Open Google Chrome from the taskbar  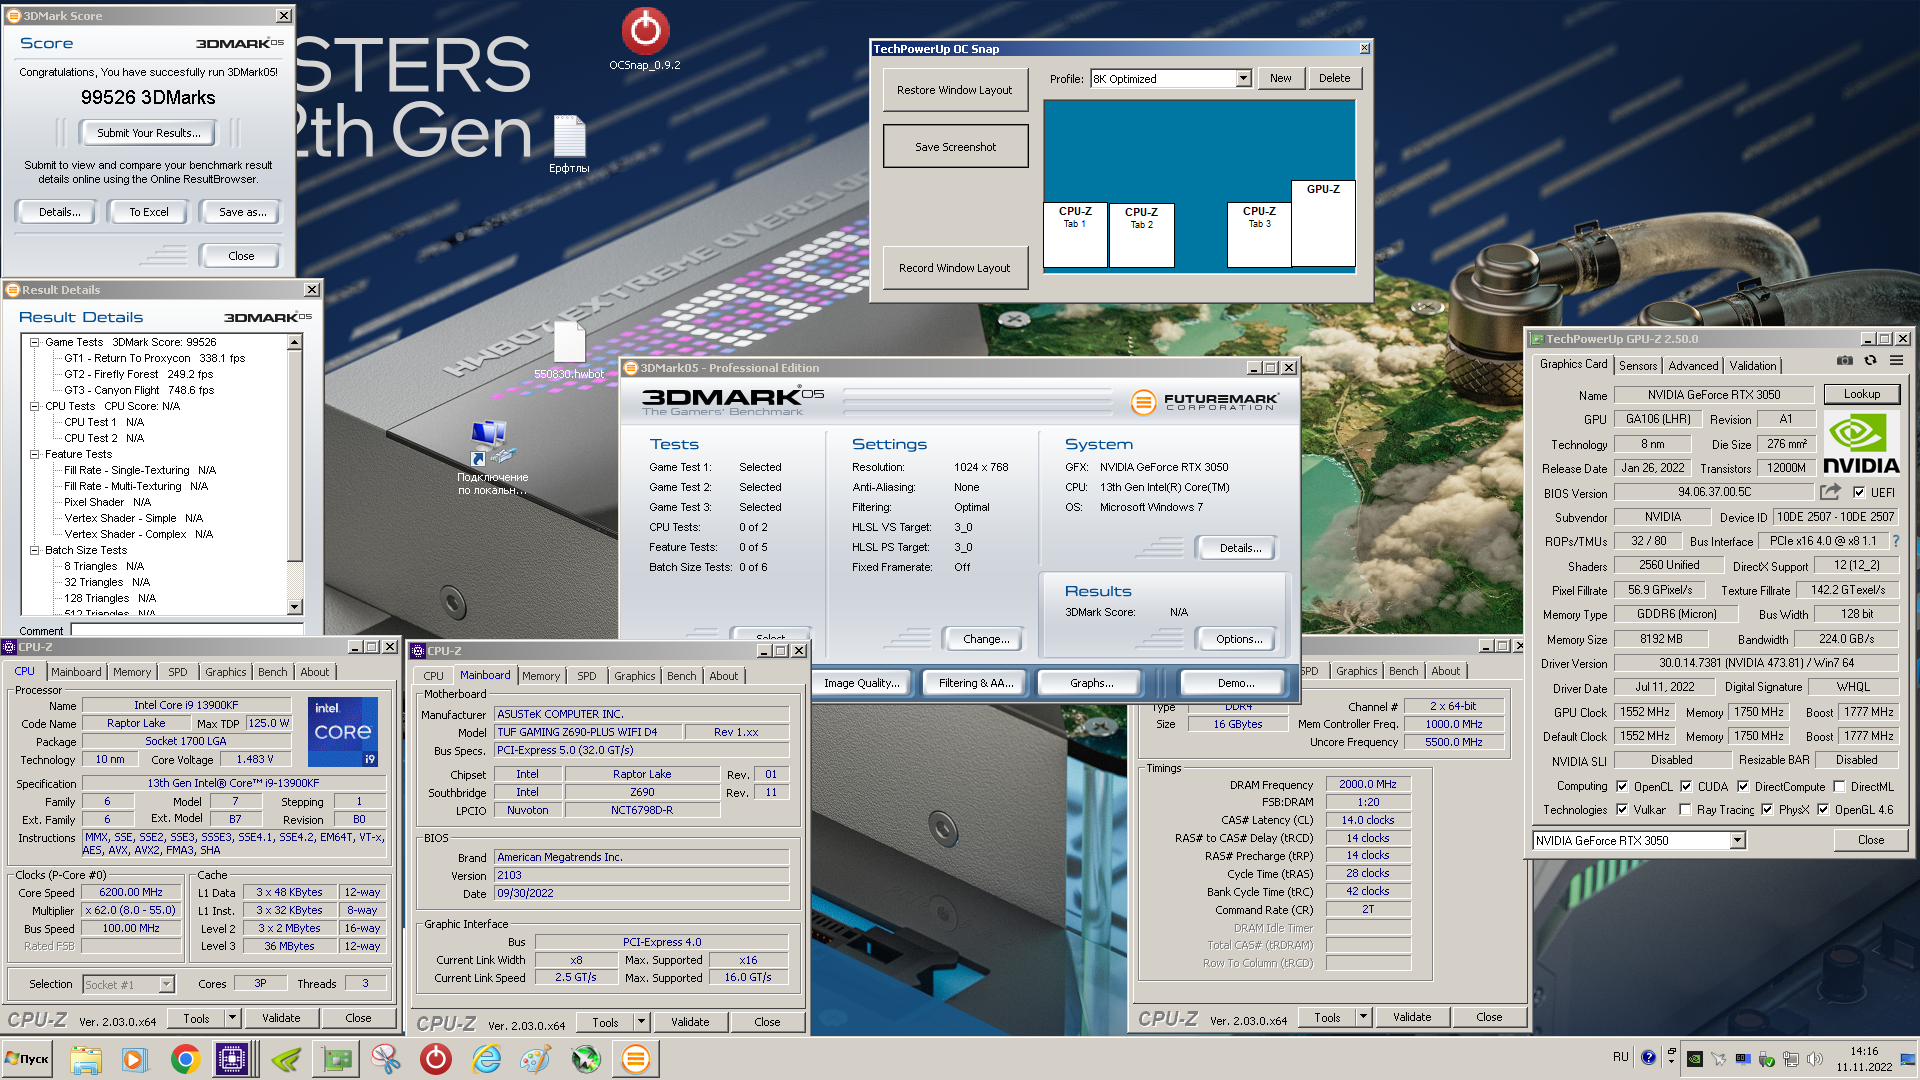pyautogui.click(x=185, y=1059)
